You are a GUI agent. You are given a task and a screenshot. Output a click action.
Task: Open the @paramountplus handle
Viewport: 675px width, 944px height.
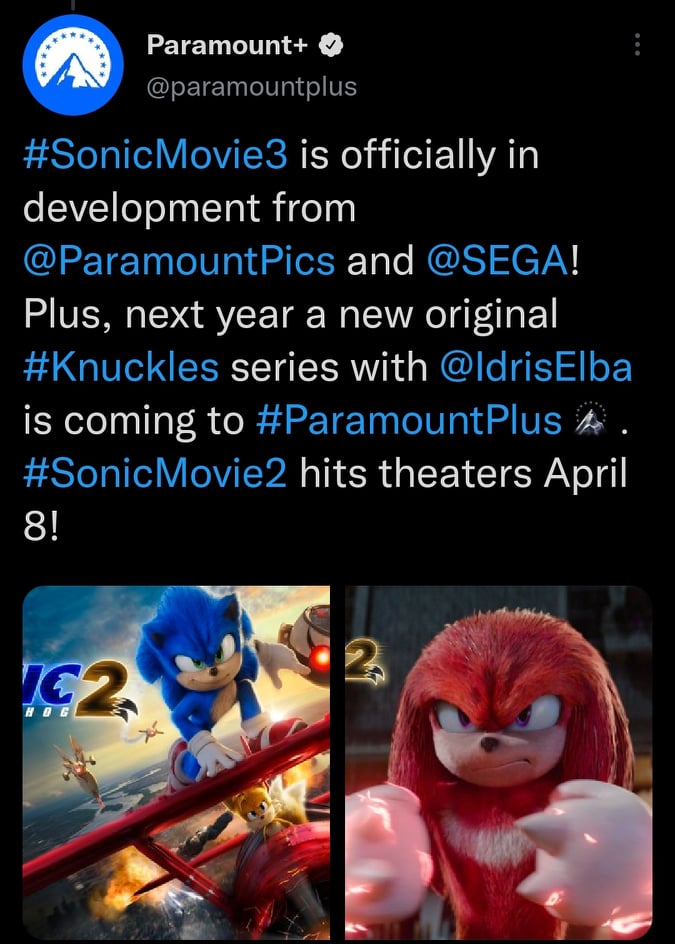(x=251, y=87)
